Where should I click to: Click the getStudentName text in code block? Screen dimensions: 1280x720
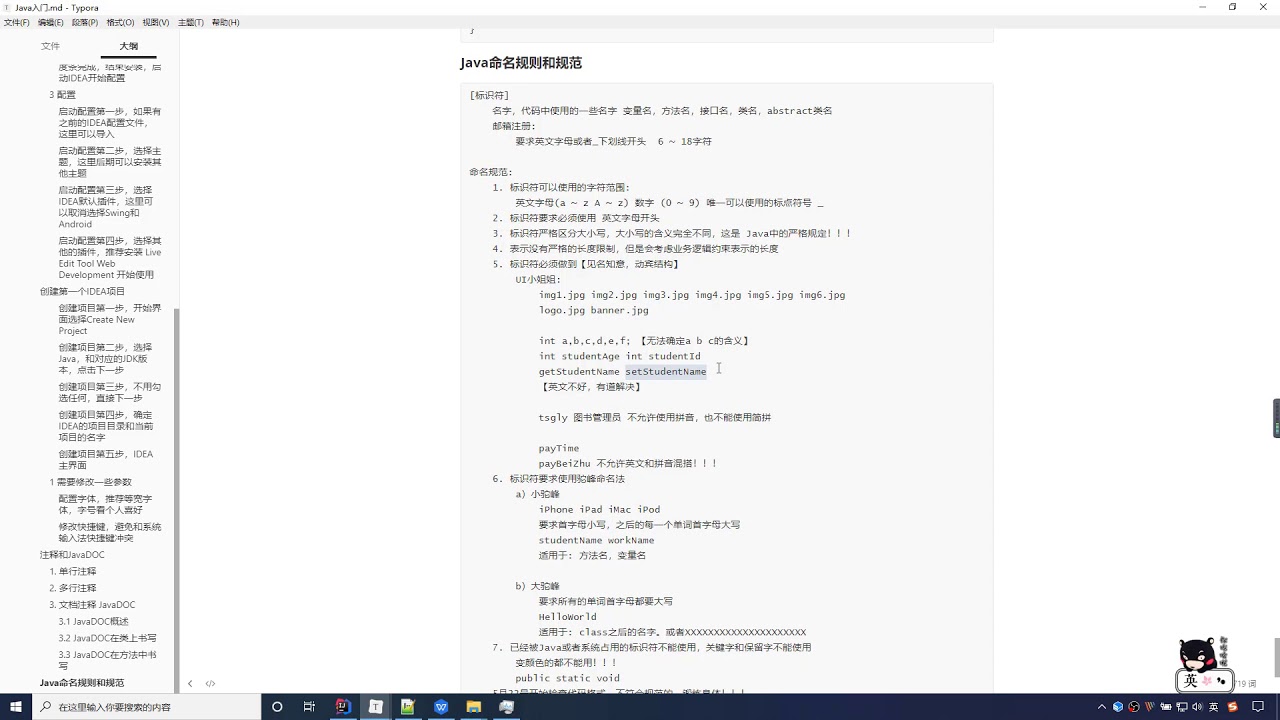[x=579, y=371]
